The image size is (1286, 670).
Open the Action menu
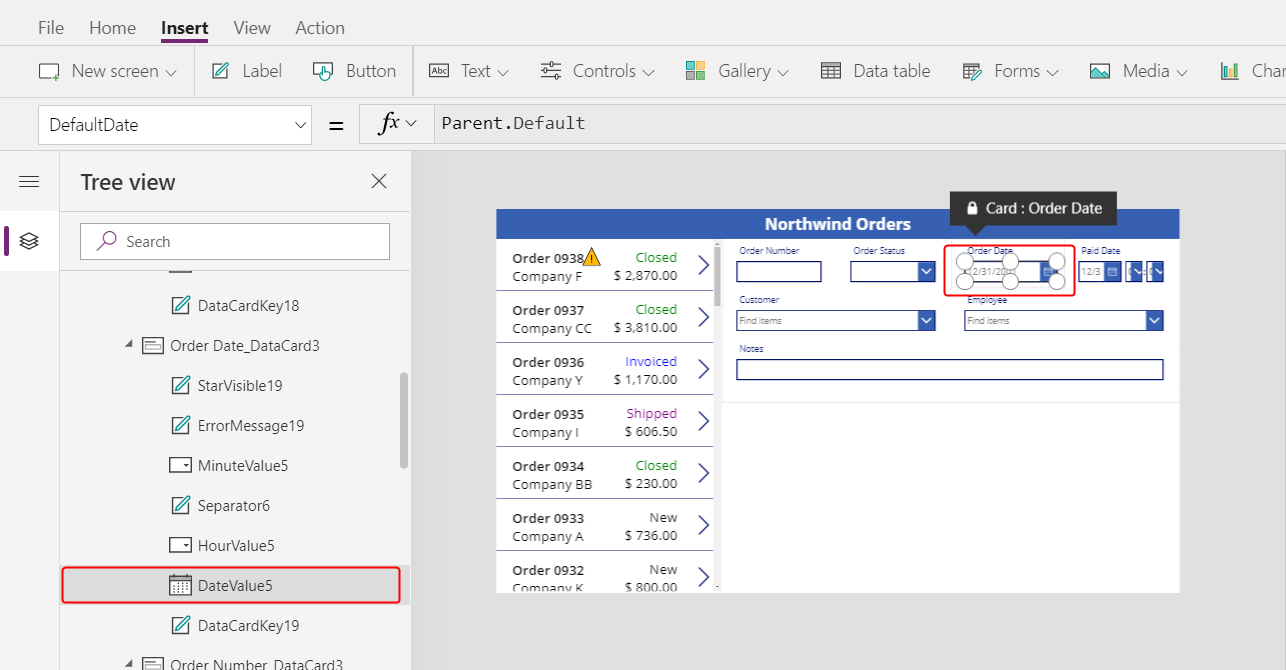click(x=319, y=27)
